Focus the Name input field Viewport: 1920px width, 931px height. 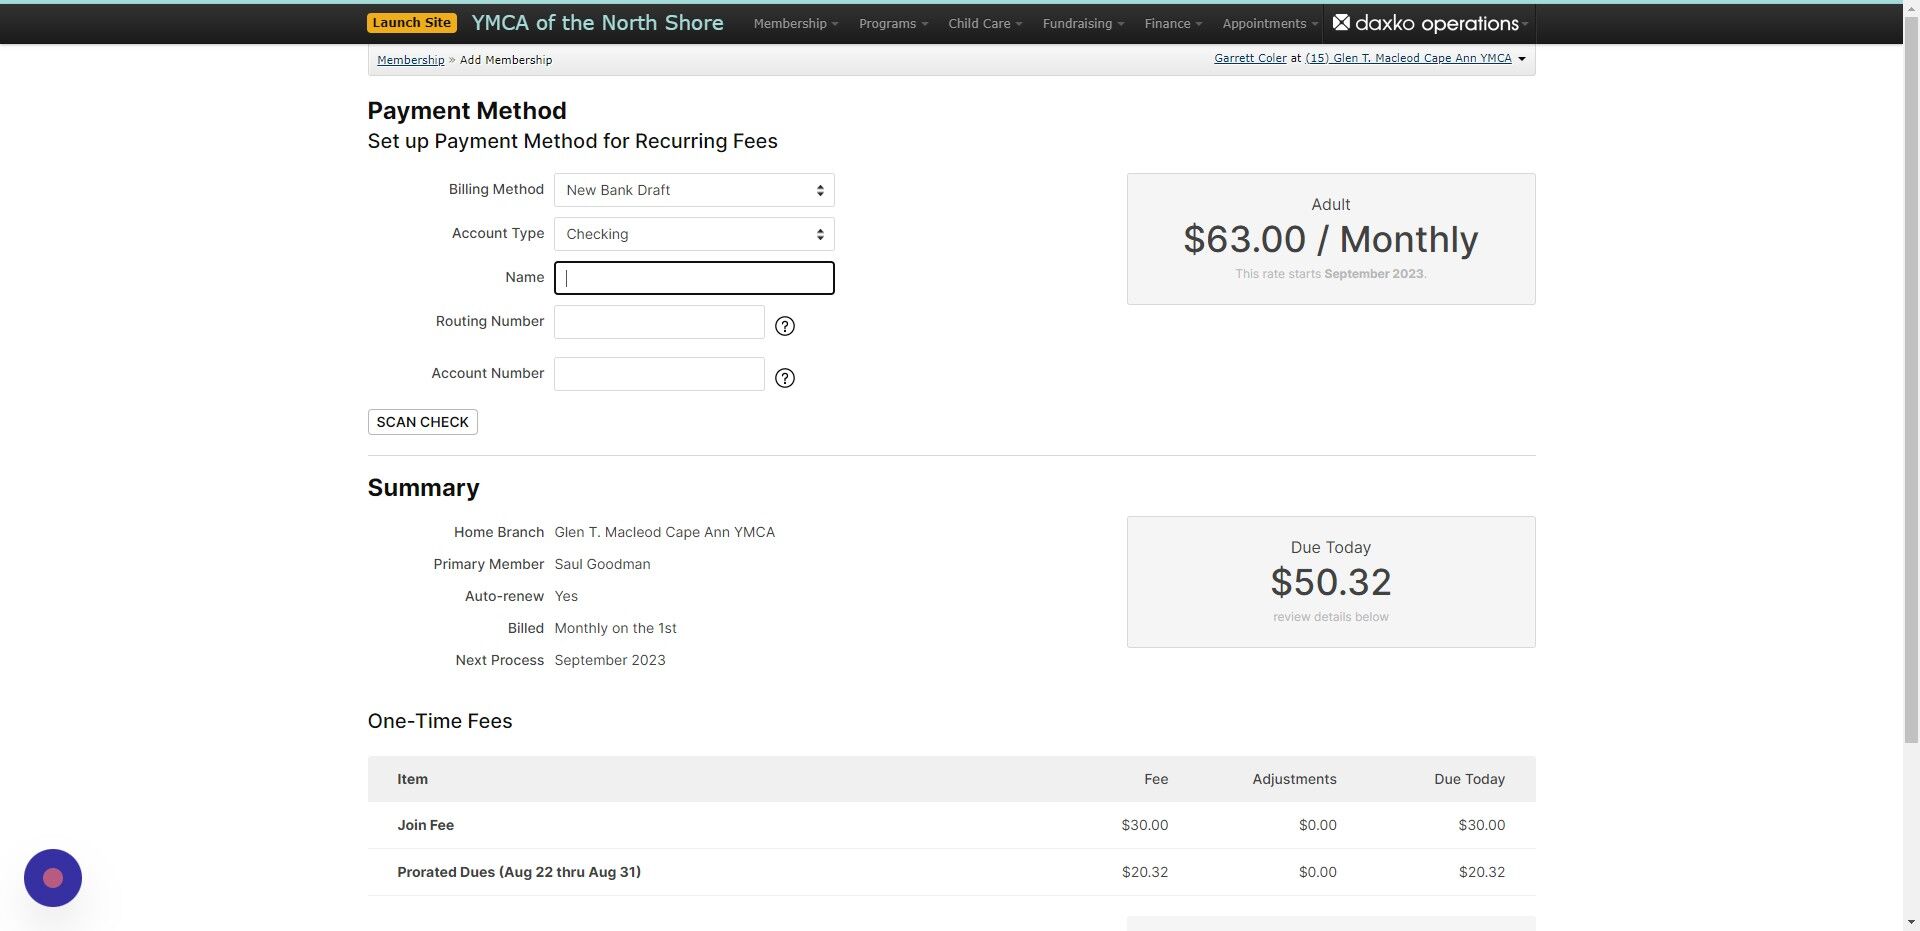point(694,278)
